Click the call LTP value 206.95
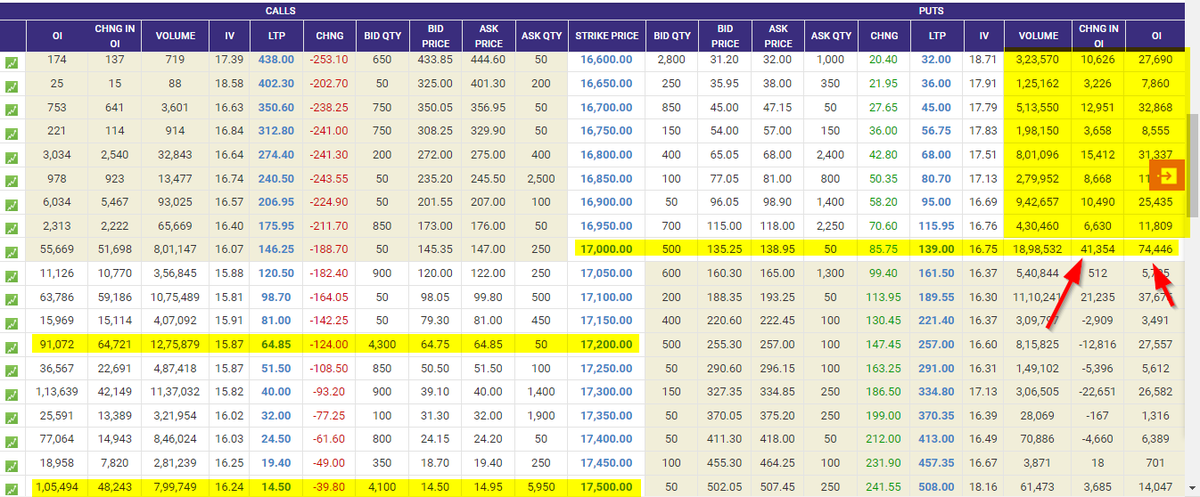Screen dimensions: 1200x497 (x=275, y=202)
